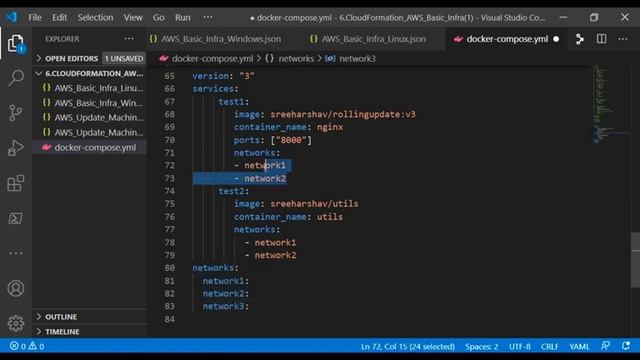Open notifications bell in status bar
The width and height of the screenshot is (640, 360).
(625, 346)
